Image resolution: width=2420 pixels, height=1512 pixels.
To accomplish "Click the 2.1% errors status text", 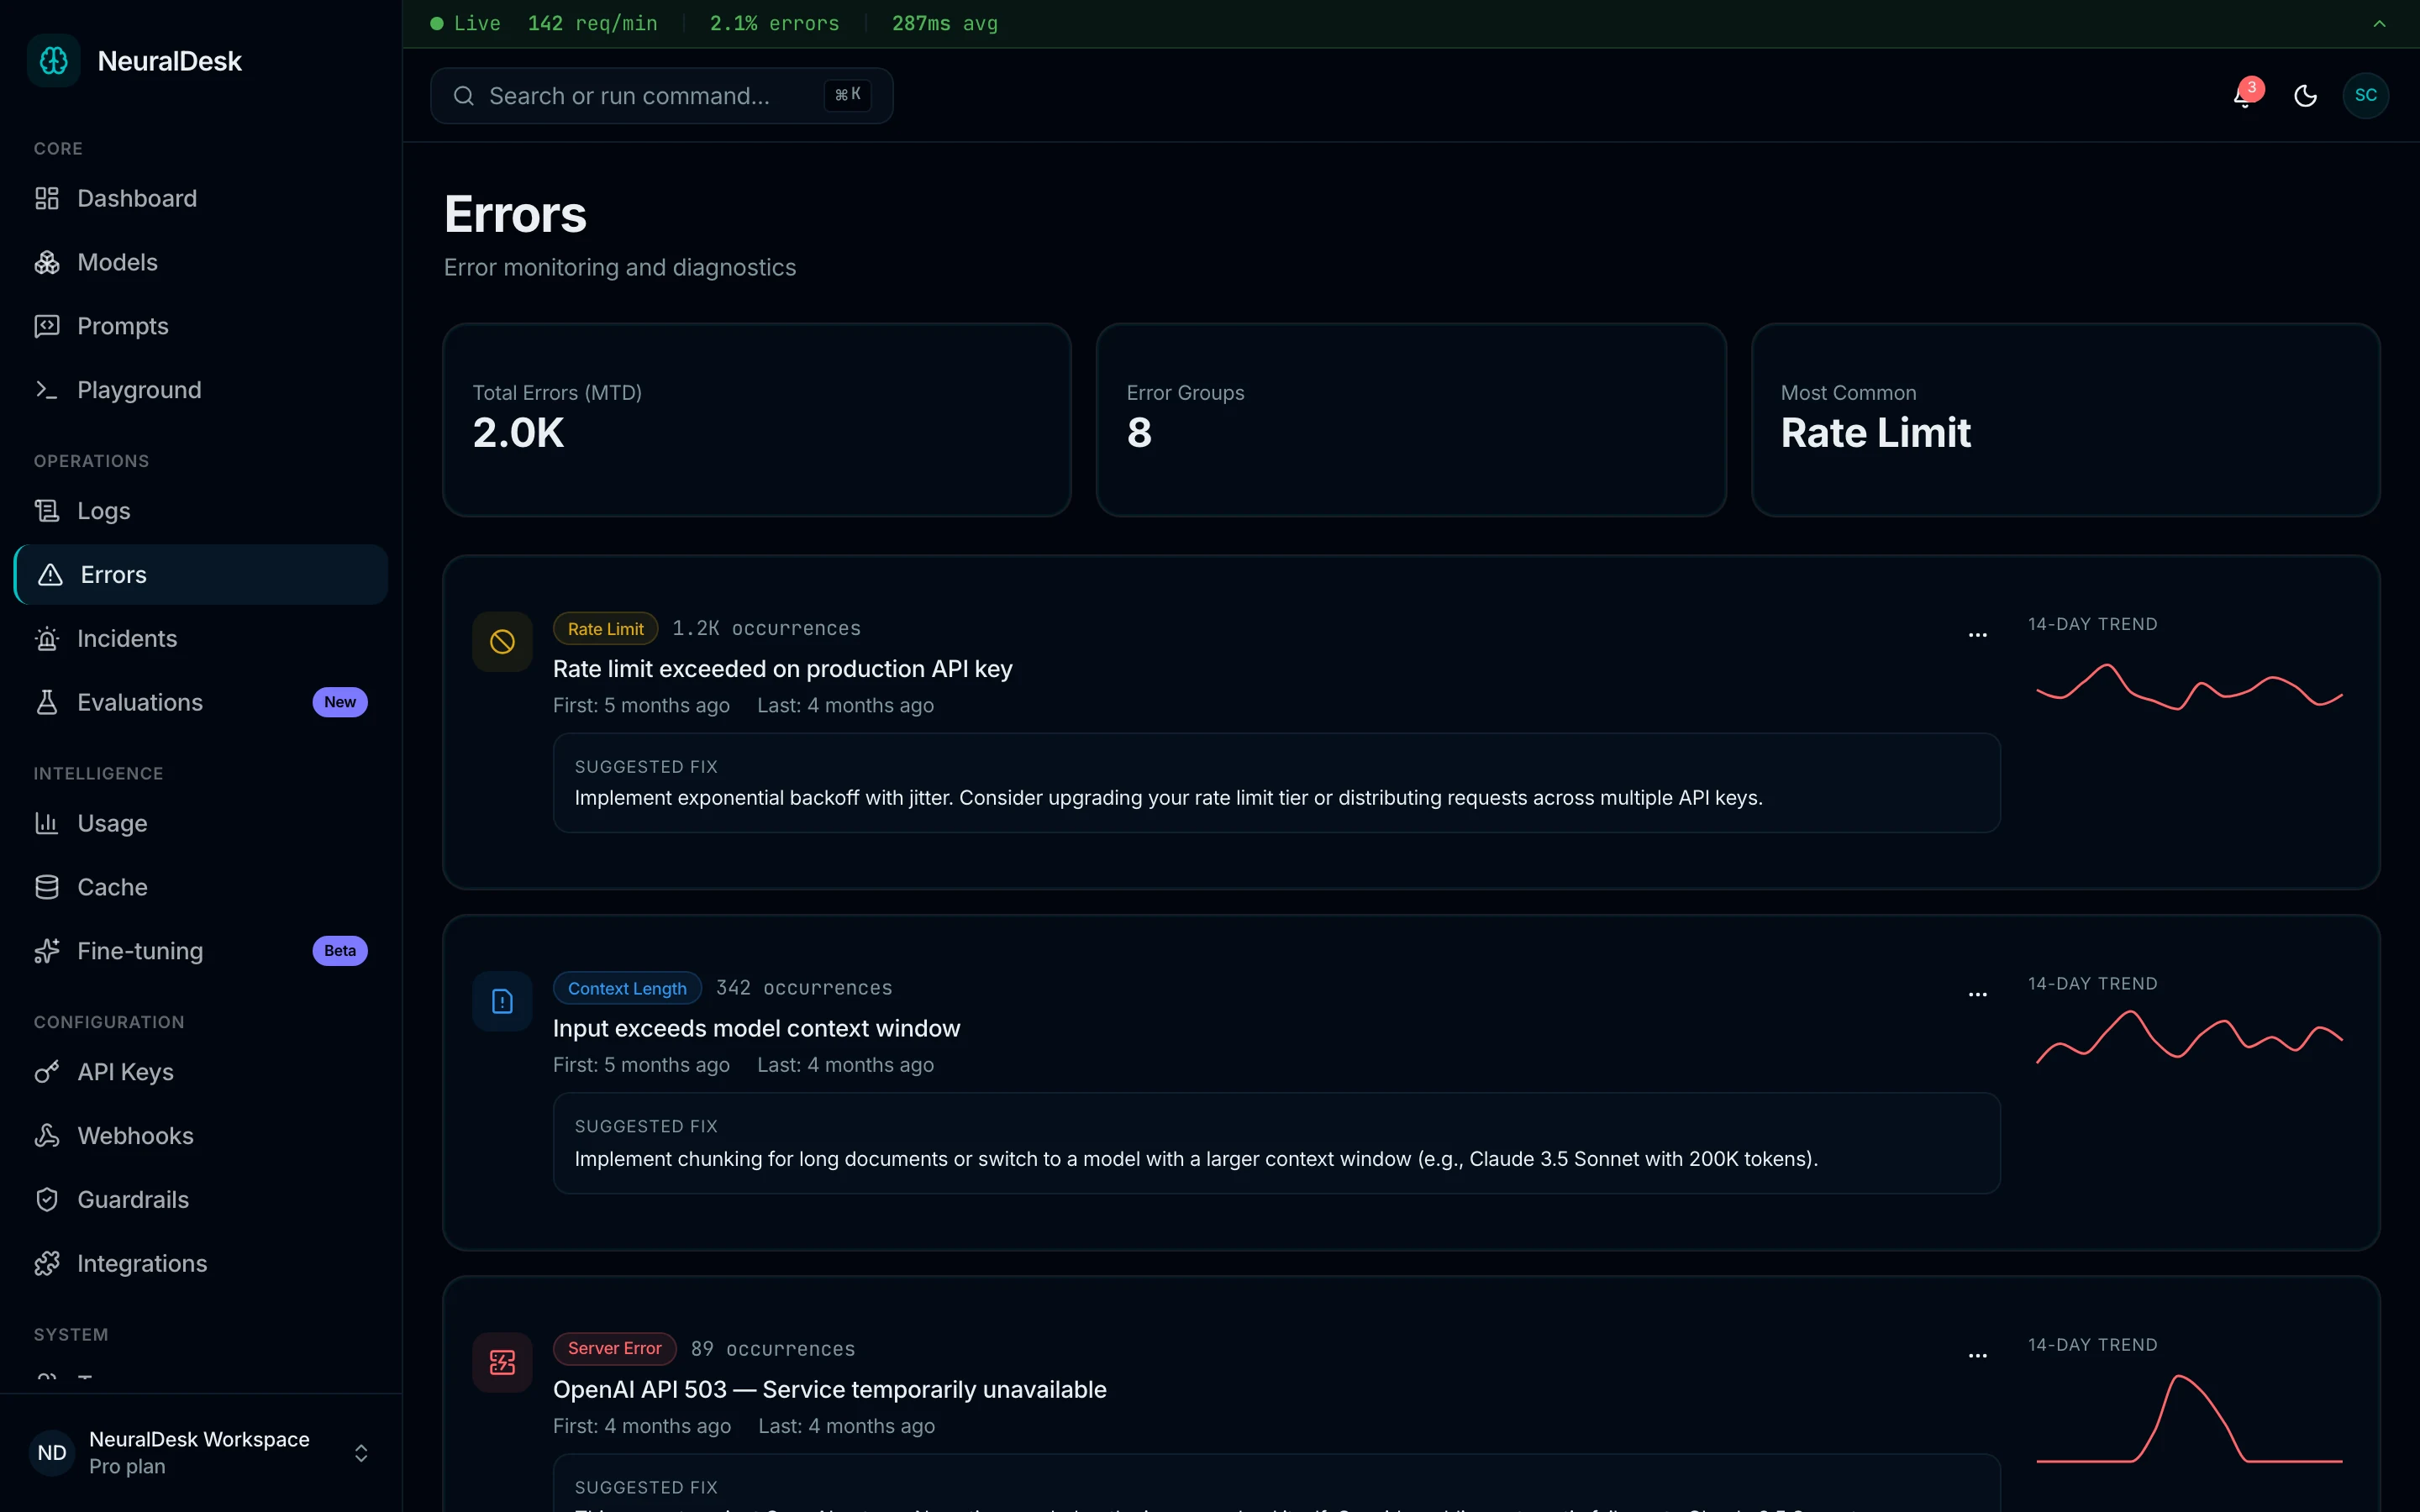I will pos(775,24).
